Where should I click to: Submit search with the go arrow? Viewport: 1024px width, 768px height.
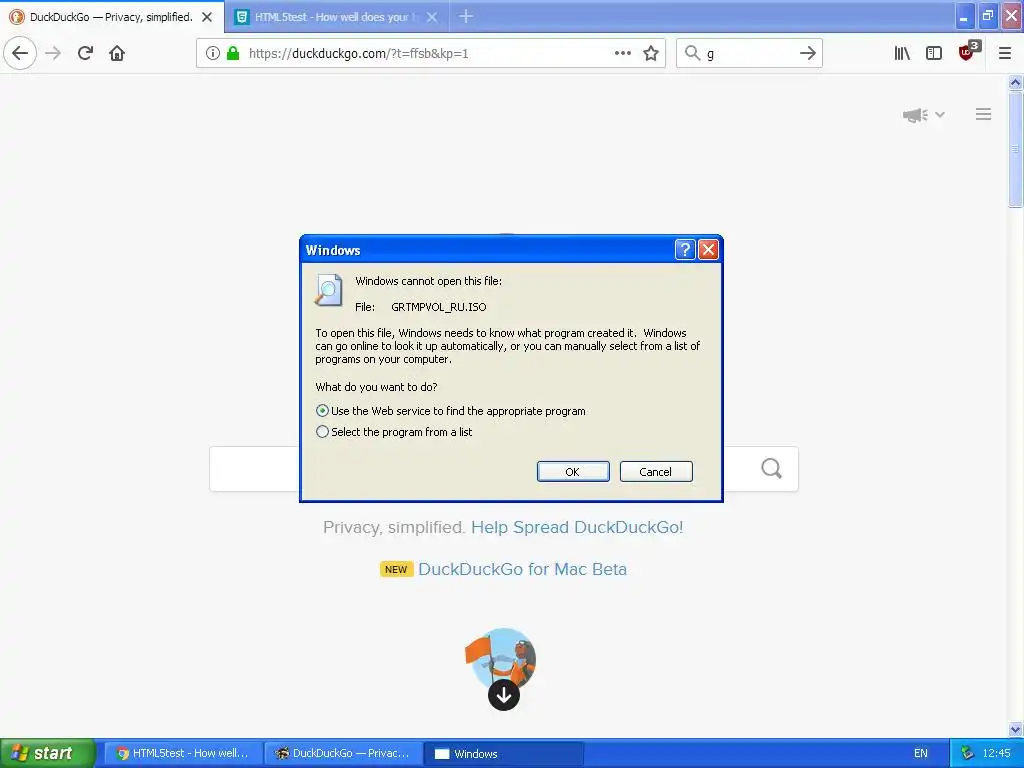coord(808,53)
